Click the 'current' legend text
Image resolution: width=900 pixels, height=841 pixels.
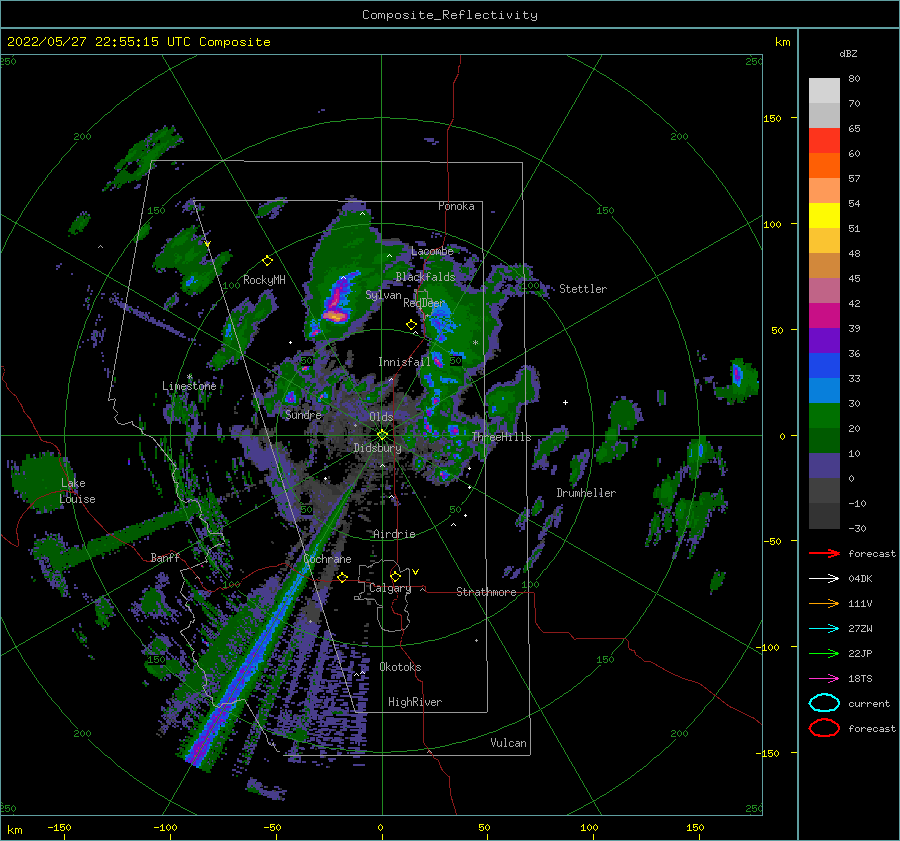tap(869, 703)
